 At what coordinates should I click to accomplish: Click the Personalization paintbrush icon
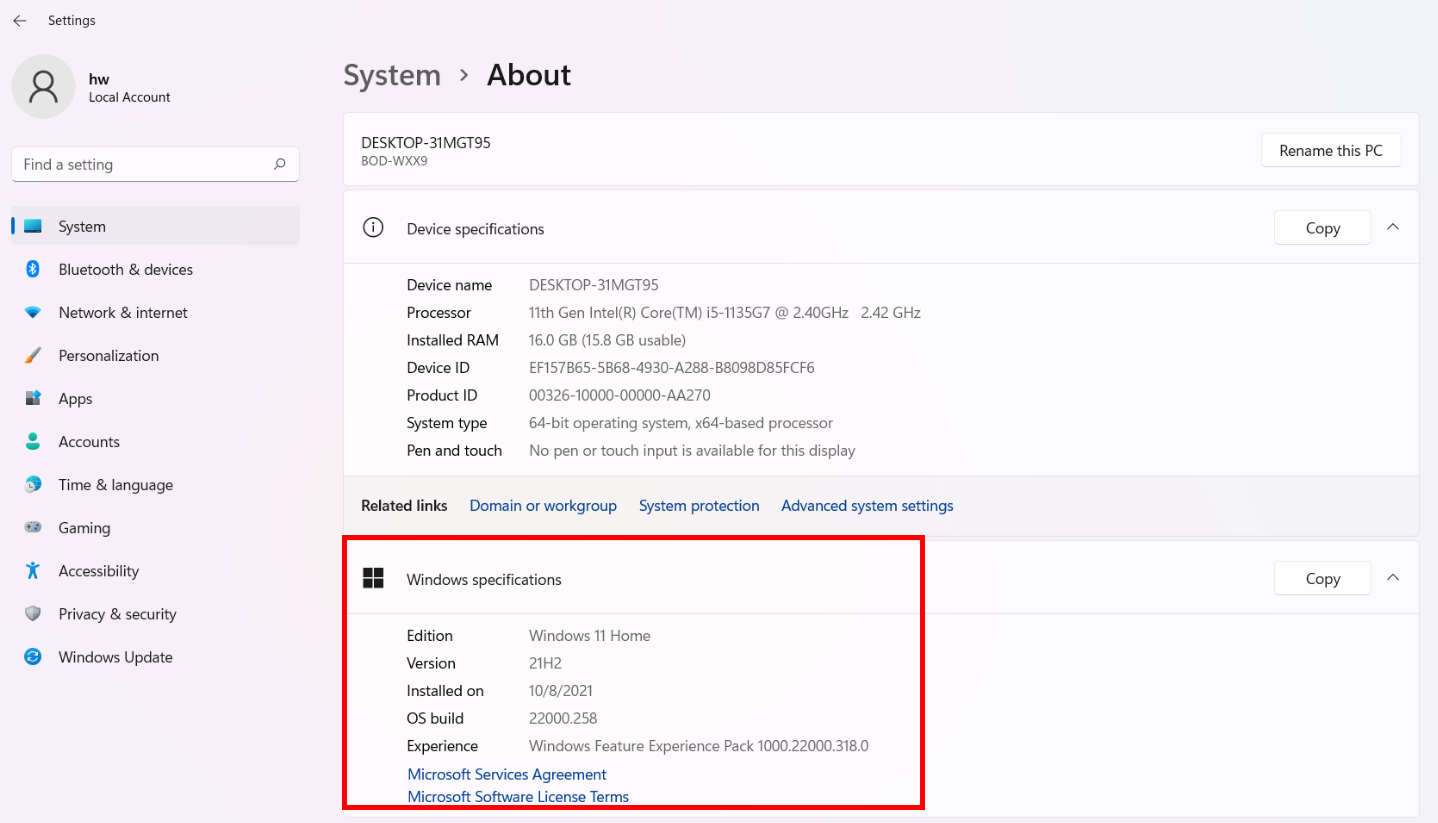click(33, 355)
